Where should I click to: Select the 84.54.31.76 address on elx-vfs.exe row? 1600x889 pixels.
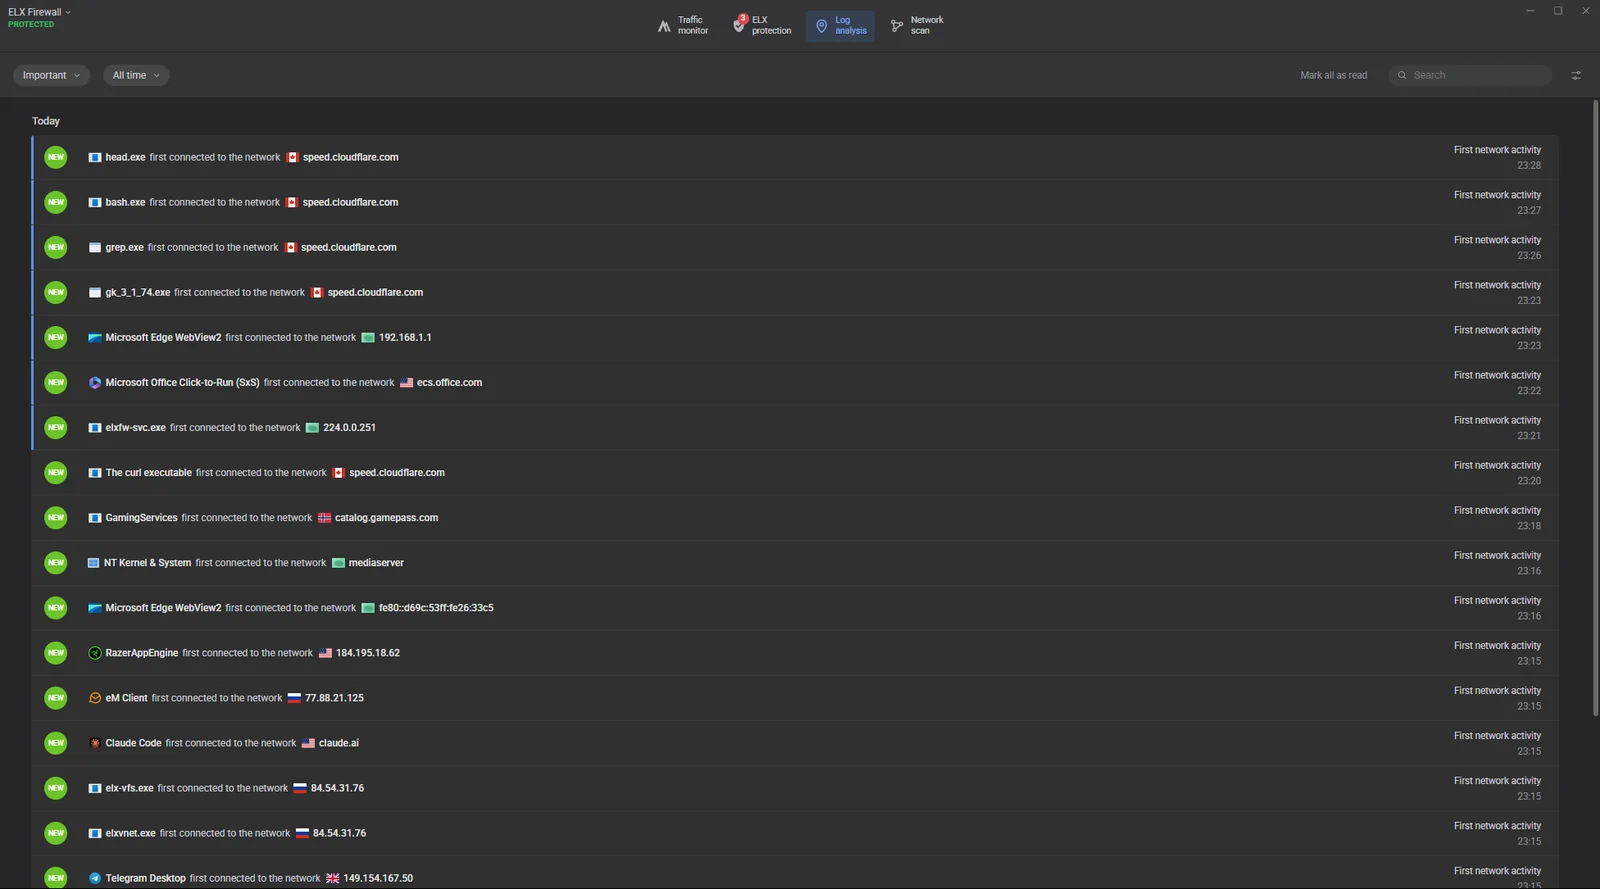coord(337,788)
